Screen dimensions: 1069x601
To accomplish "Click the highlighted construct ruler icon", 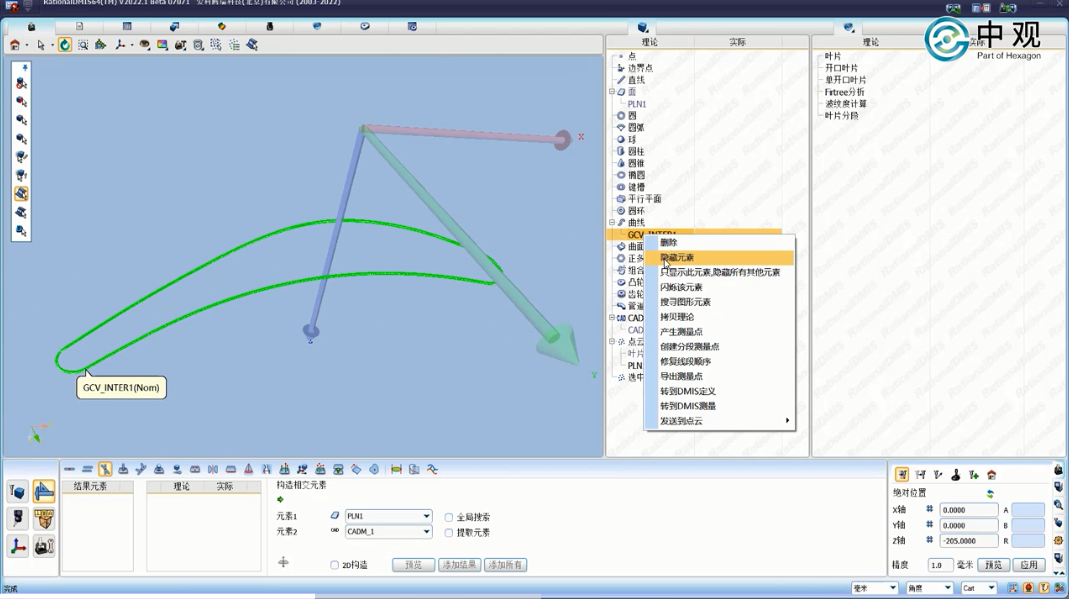I will tap(43, 491).
